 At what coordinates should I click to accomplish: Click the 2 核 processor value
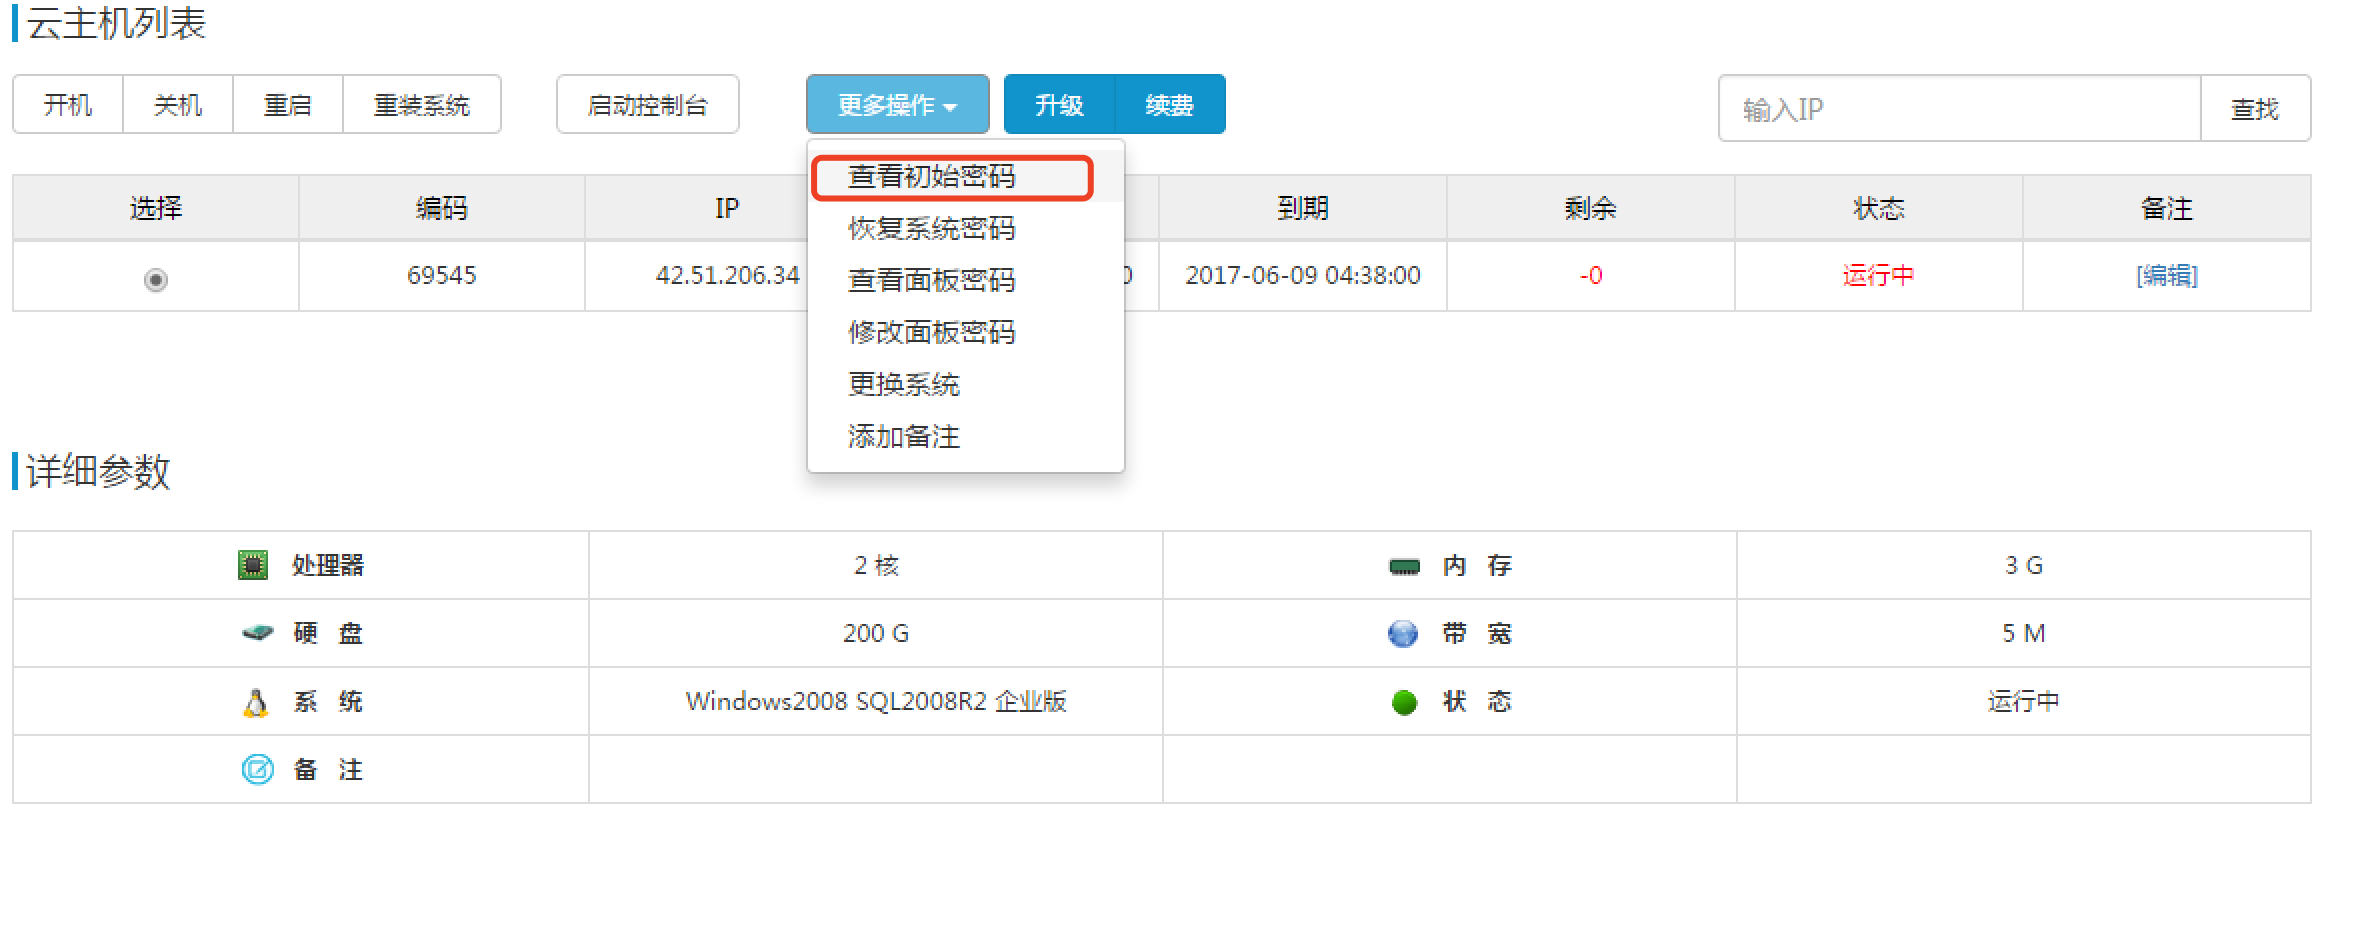point(876,565)
